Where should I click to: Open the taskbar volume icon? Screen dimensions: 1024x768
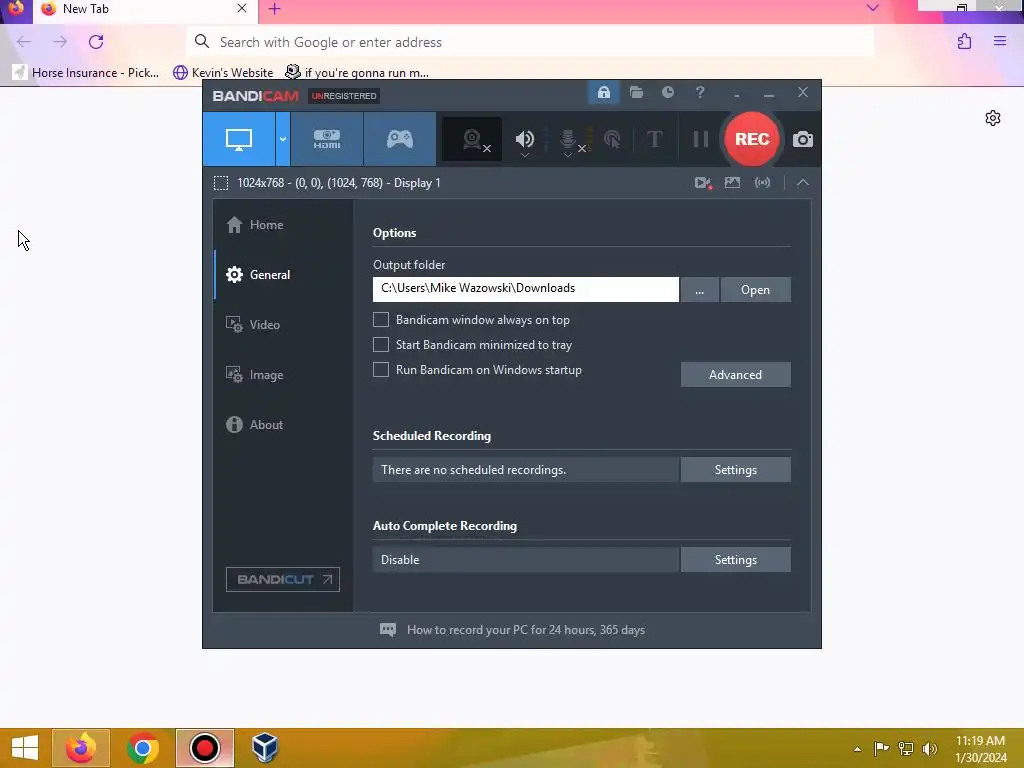930,749
